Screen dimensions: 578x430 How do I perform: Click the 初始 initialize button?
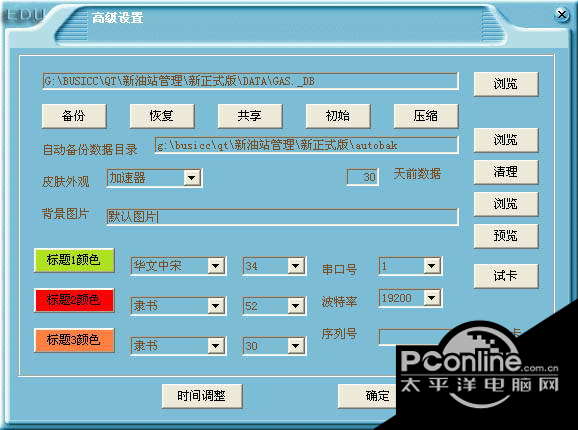(x=338, y=116)
